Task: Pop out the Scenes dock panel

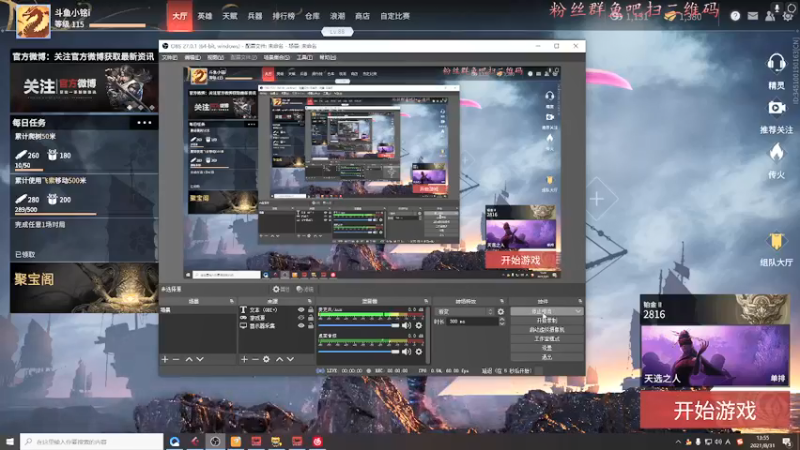Action: click(232, 301)
